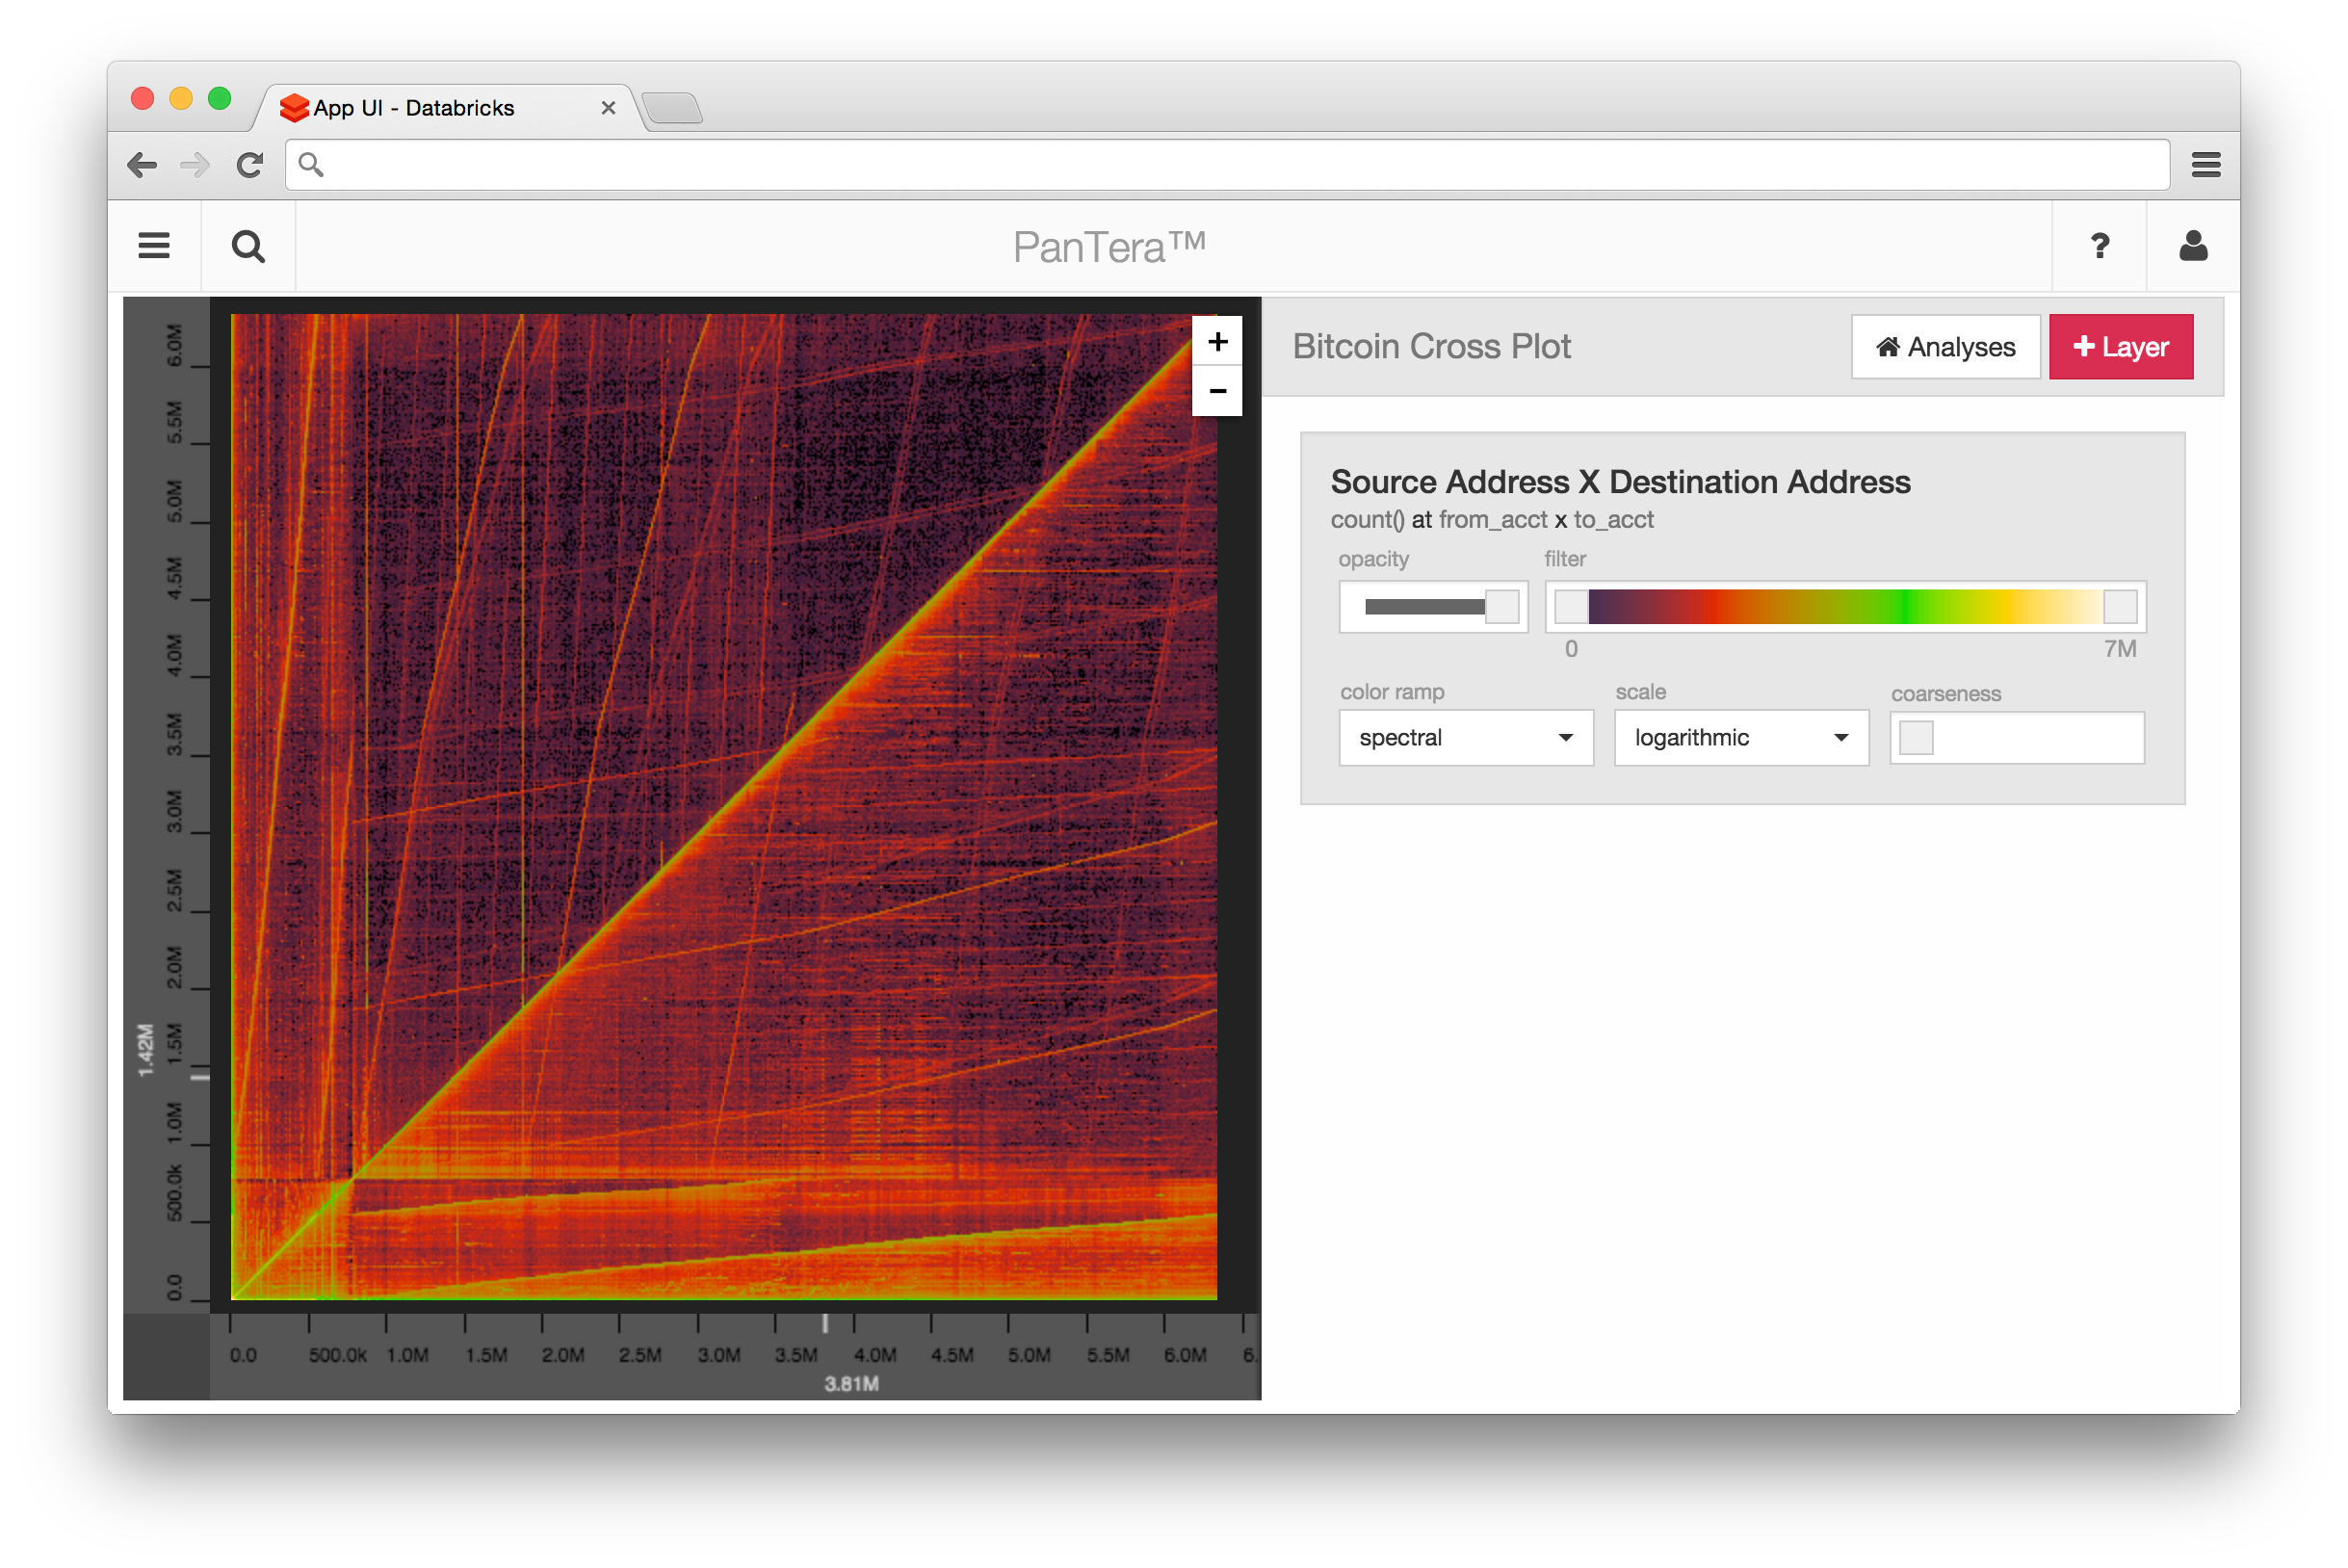Add a new layer with Layer button
The image size is (2348, 1568).
coord(2121,347)
